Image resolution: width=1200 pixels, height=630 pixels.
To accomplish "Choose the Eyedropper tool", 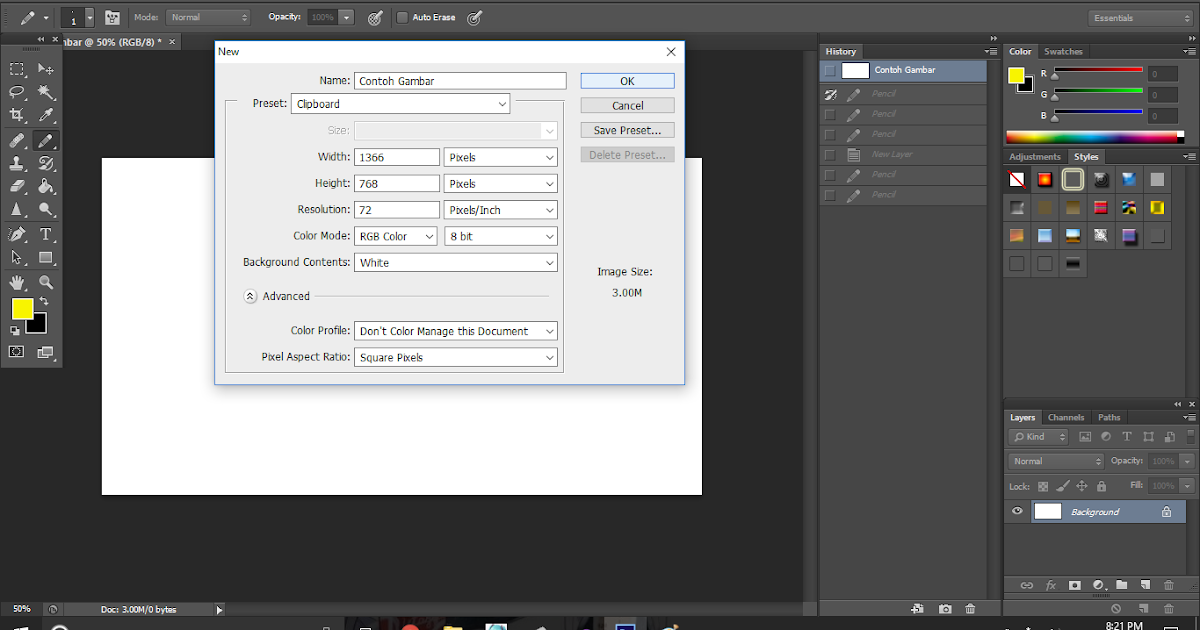I will pos(45,114).
